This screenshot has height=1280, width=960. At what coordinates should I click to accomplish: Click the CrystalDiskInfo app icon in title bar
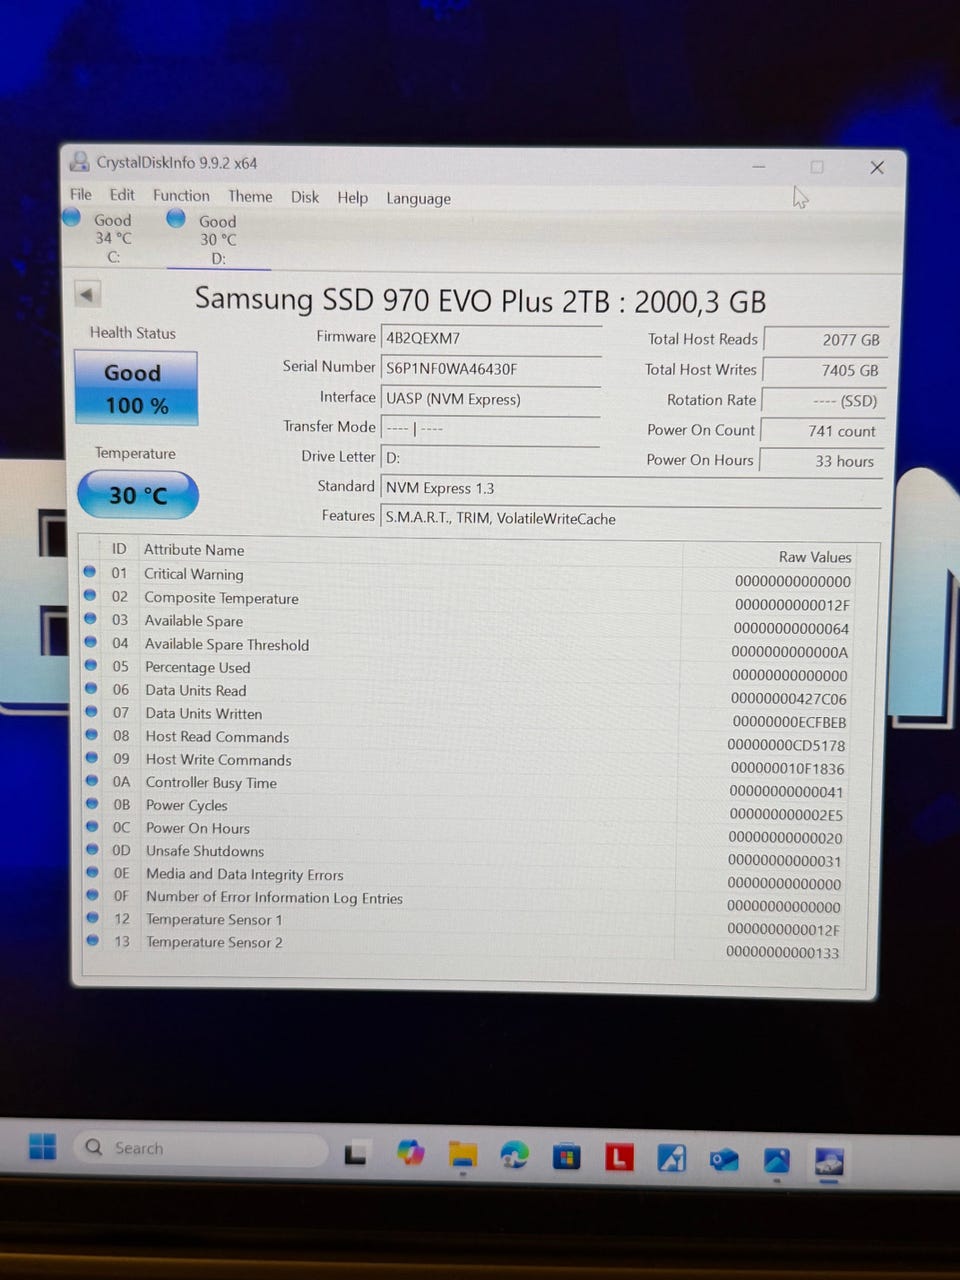(80, 162)
